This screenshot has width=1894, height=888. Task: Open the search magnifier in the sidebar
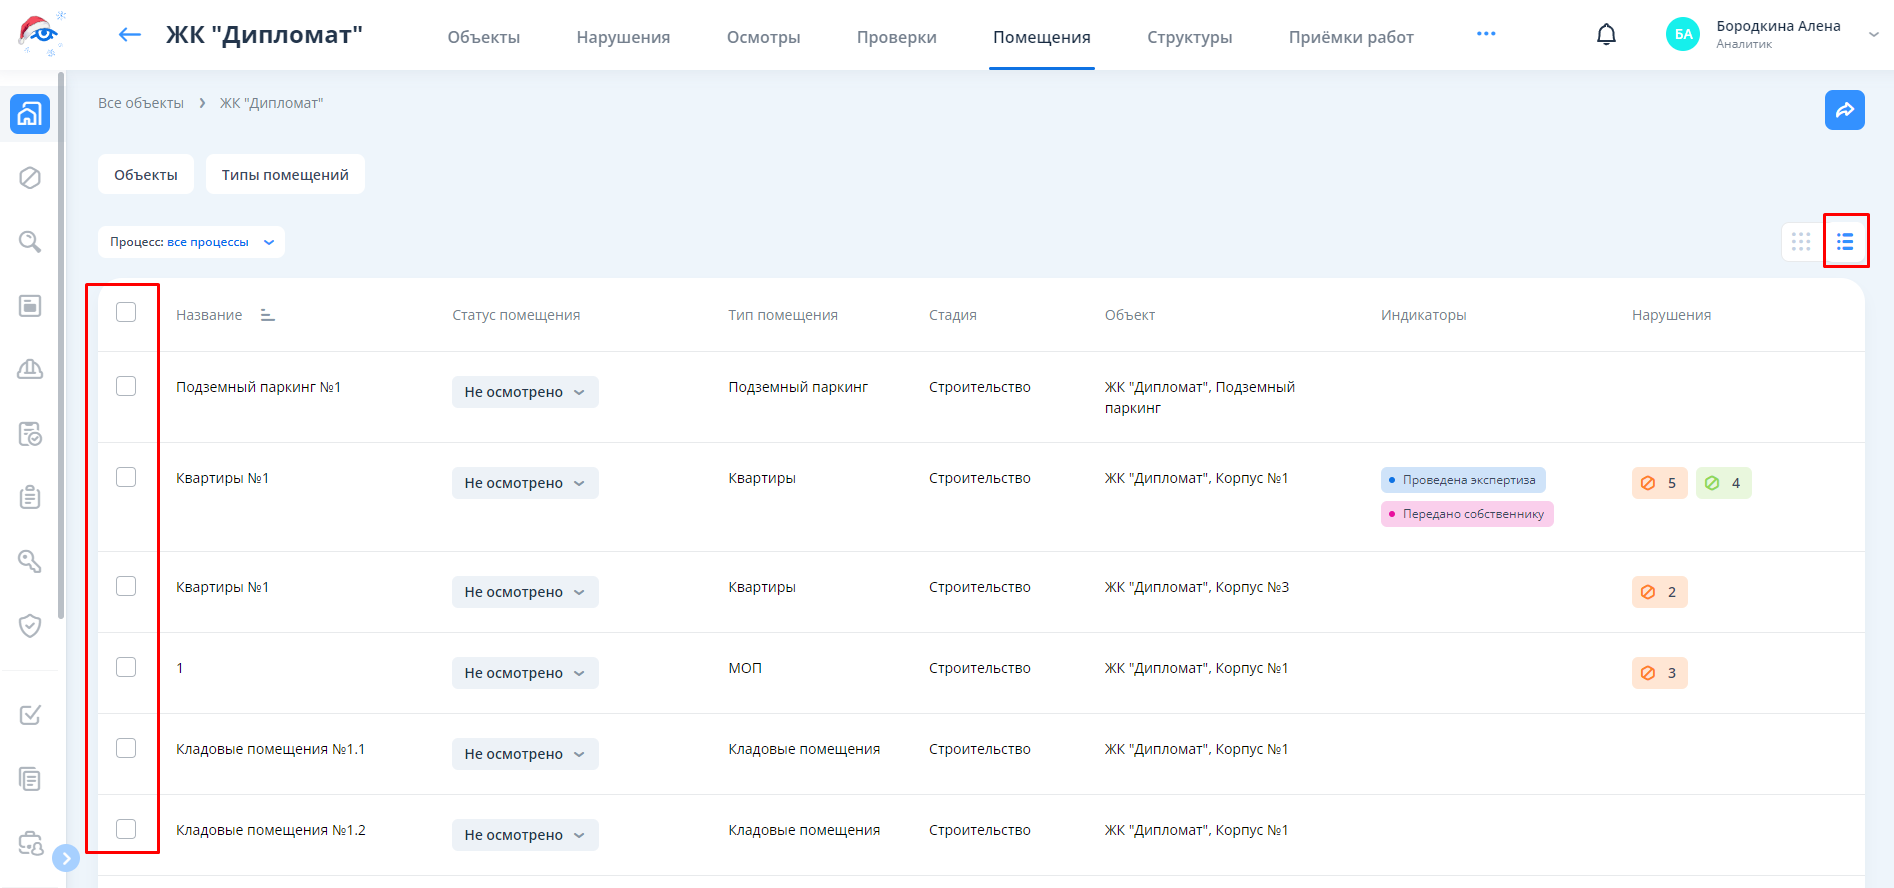tap(30, 242)
